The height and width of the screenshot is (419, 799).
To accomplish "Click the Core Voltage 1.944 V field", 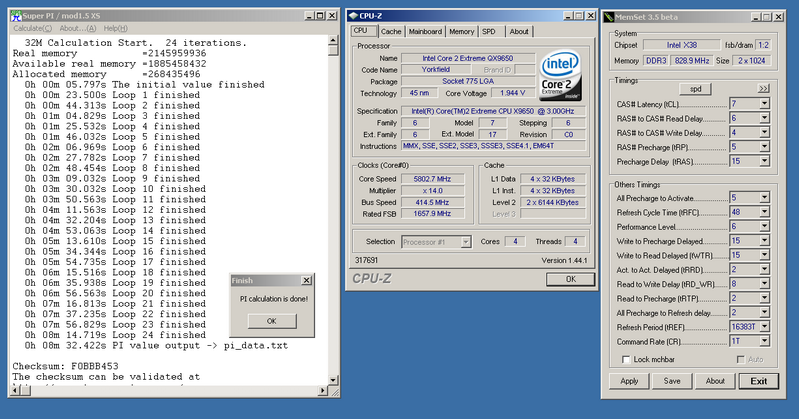I will pyautogui.click(x=512, y=93).
